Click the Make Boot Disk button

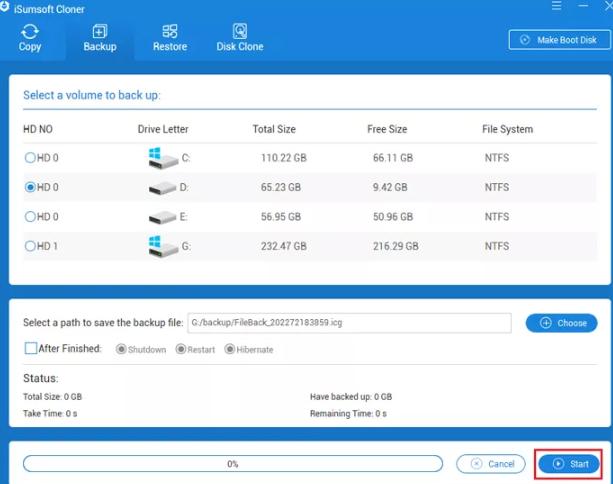click(x=559, y=40)
